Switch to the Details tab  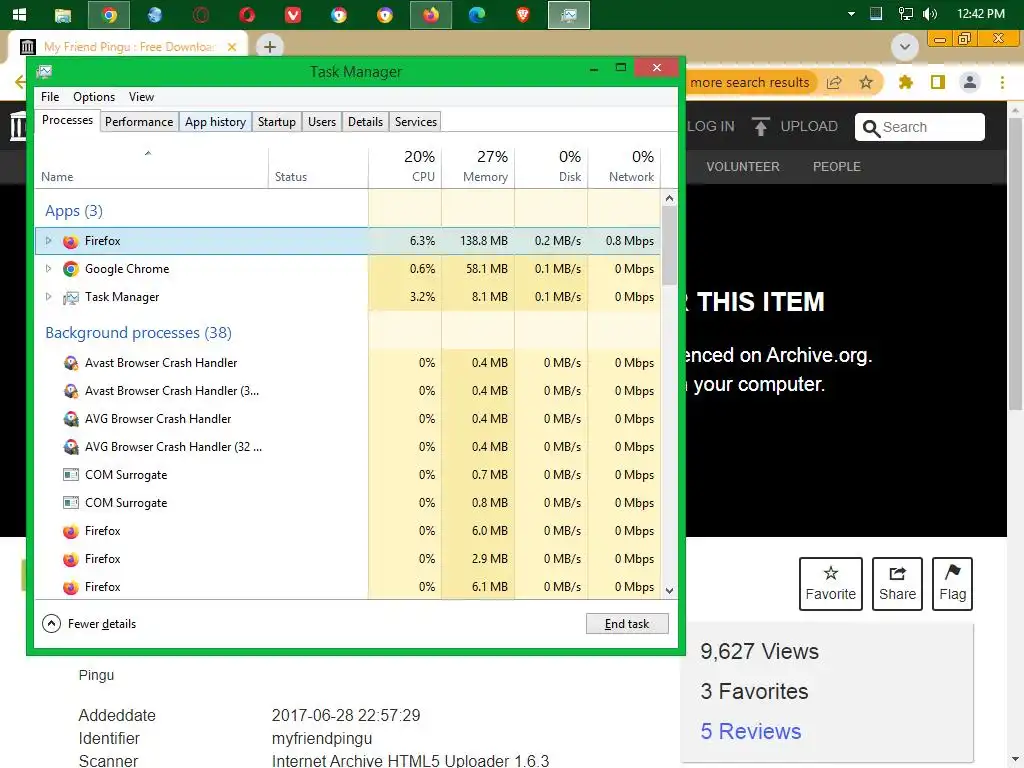point(365,121)
